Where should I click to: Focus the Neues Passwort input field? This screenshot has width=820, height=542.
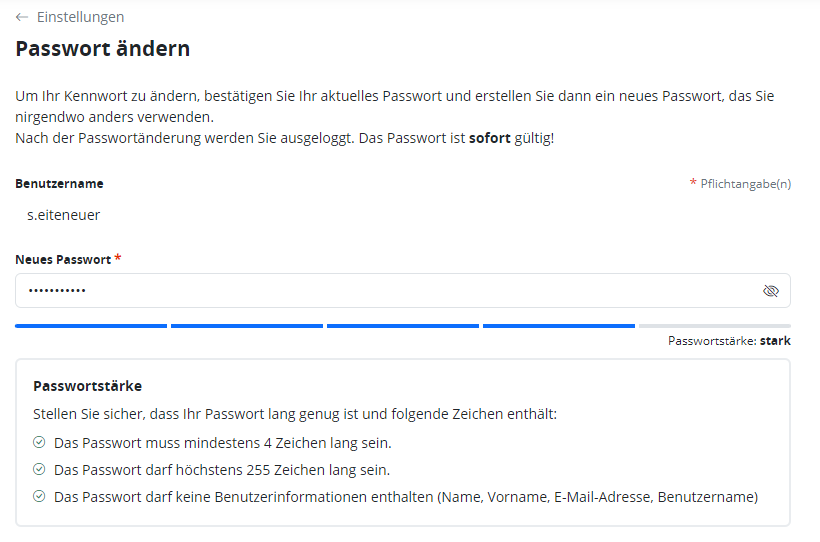click(x=403, y=290)
